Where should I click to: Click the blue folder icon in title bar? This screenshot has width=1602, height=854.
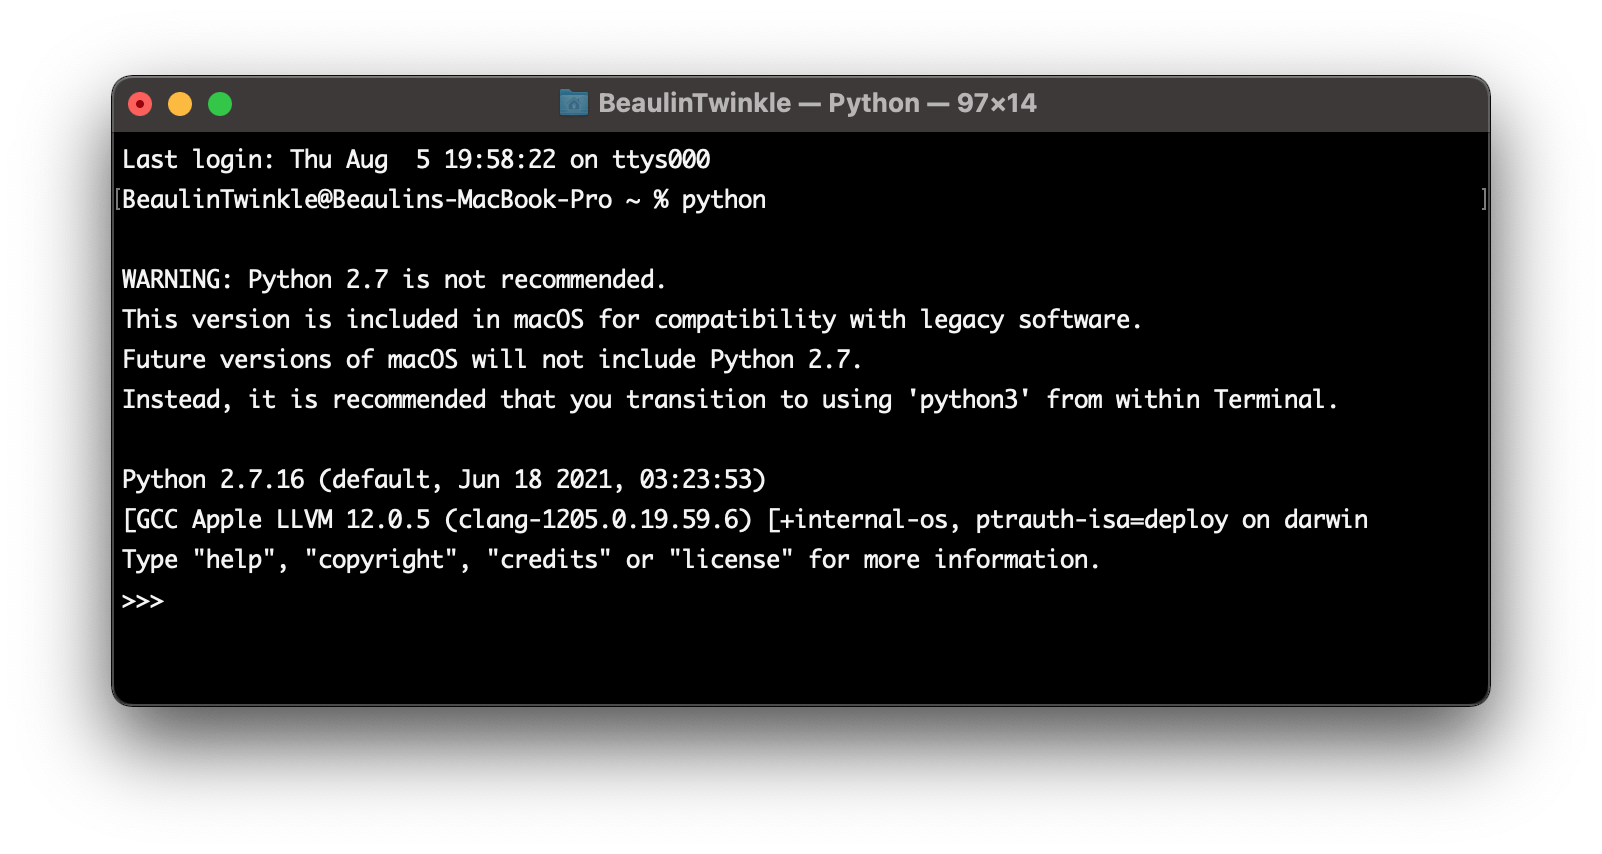click(x=575, y=102)
